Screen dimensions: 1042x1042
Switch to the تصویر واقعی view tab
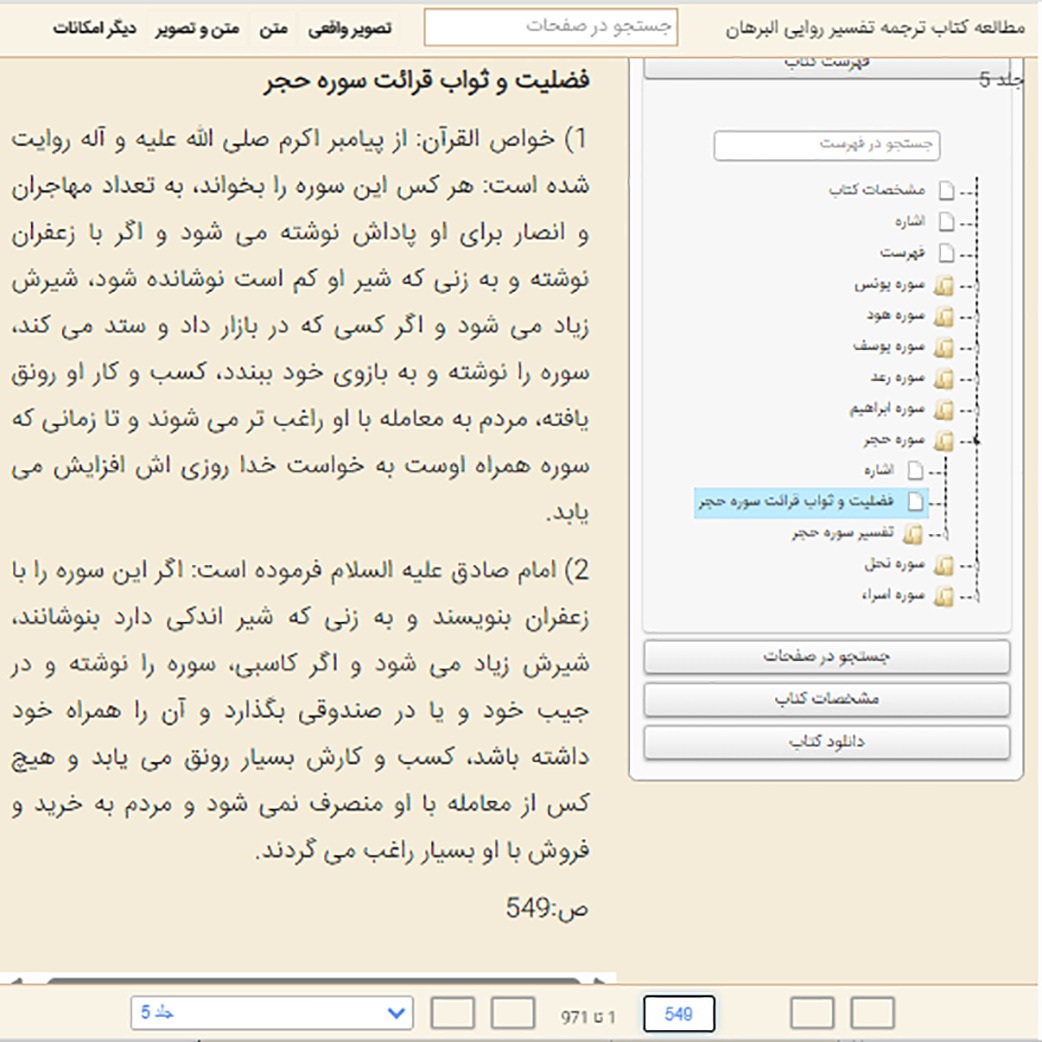350,29
